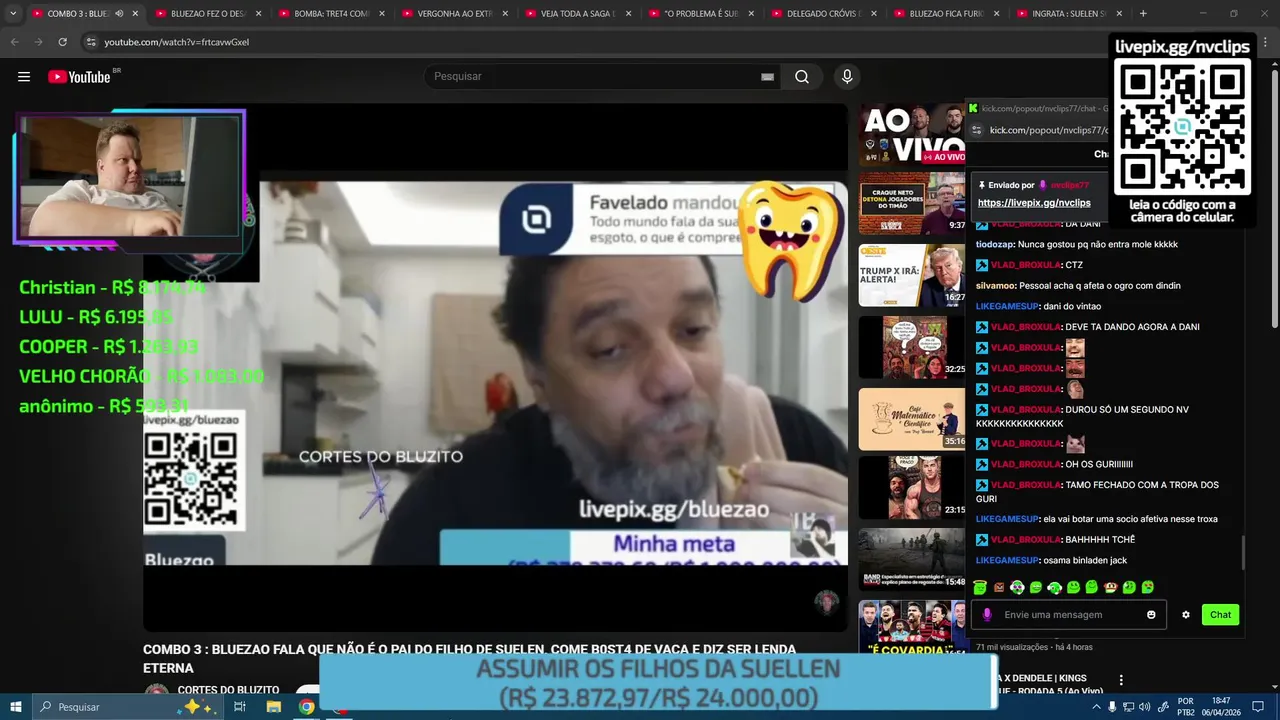The image size is (1280, 720).
Task: Open the pinned livepix.gg/nvclips link in chat
Action: tap(1034, 203)
